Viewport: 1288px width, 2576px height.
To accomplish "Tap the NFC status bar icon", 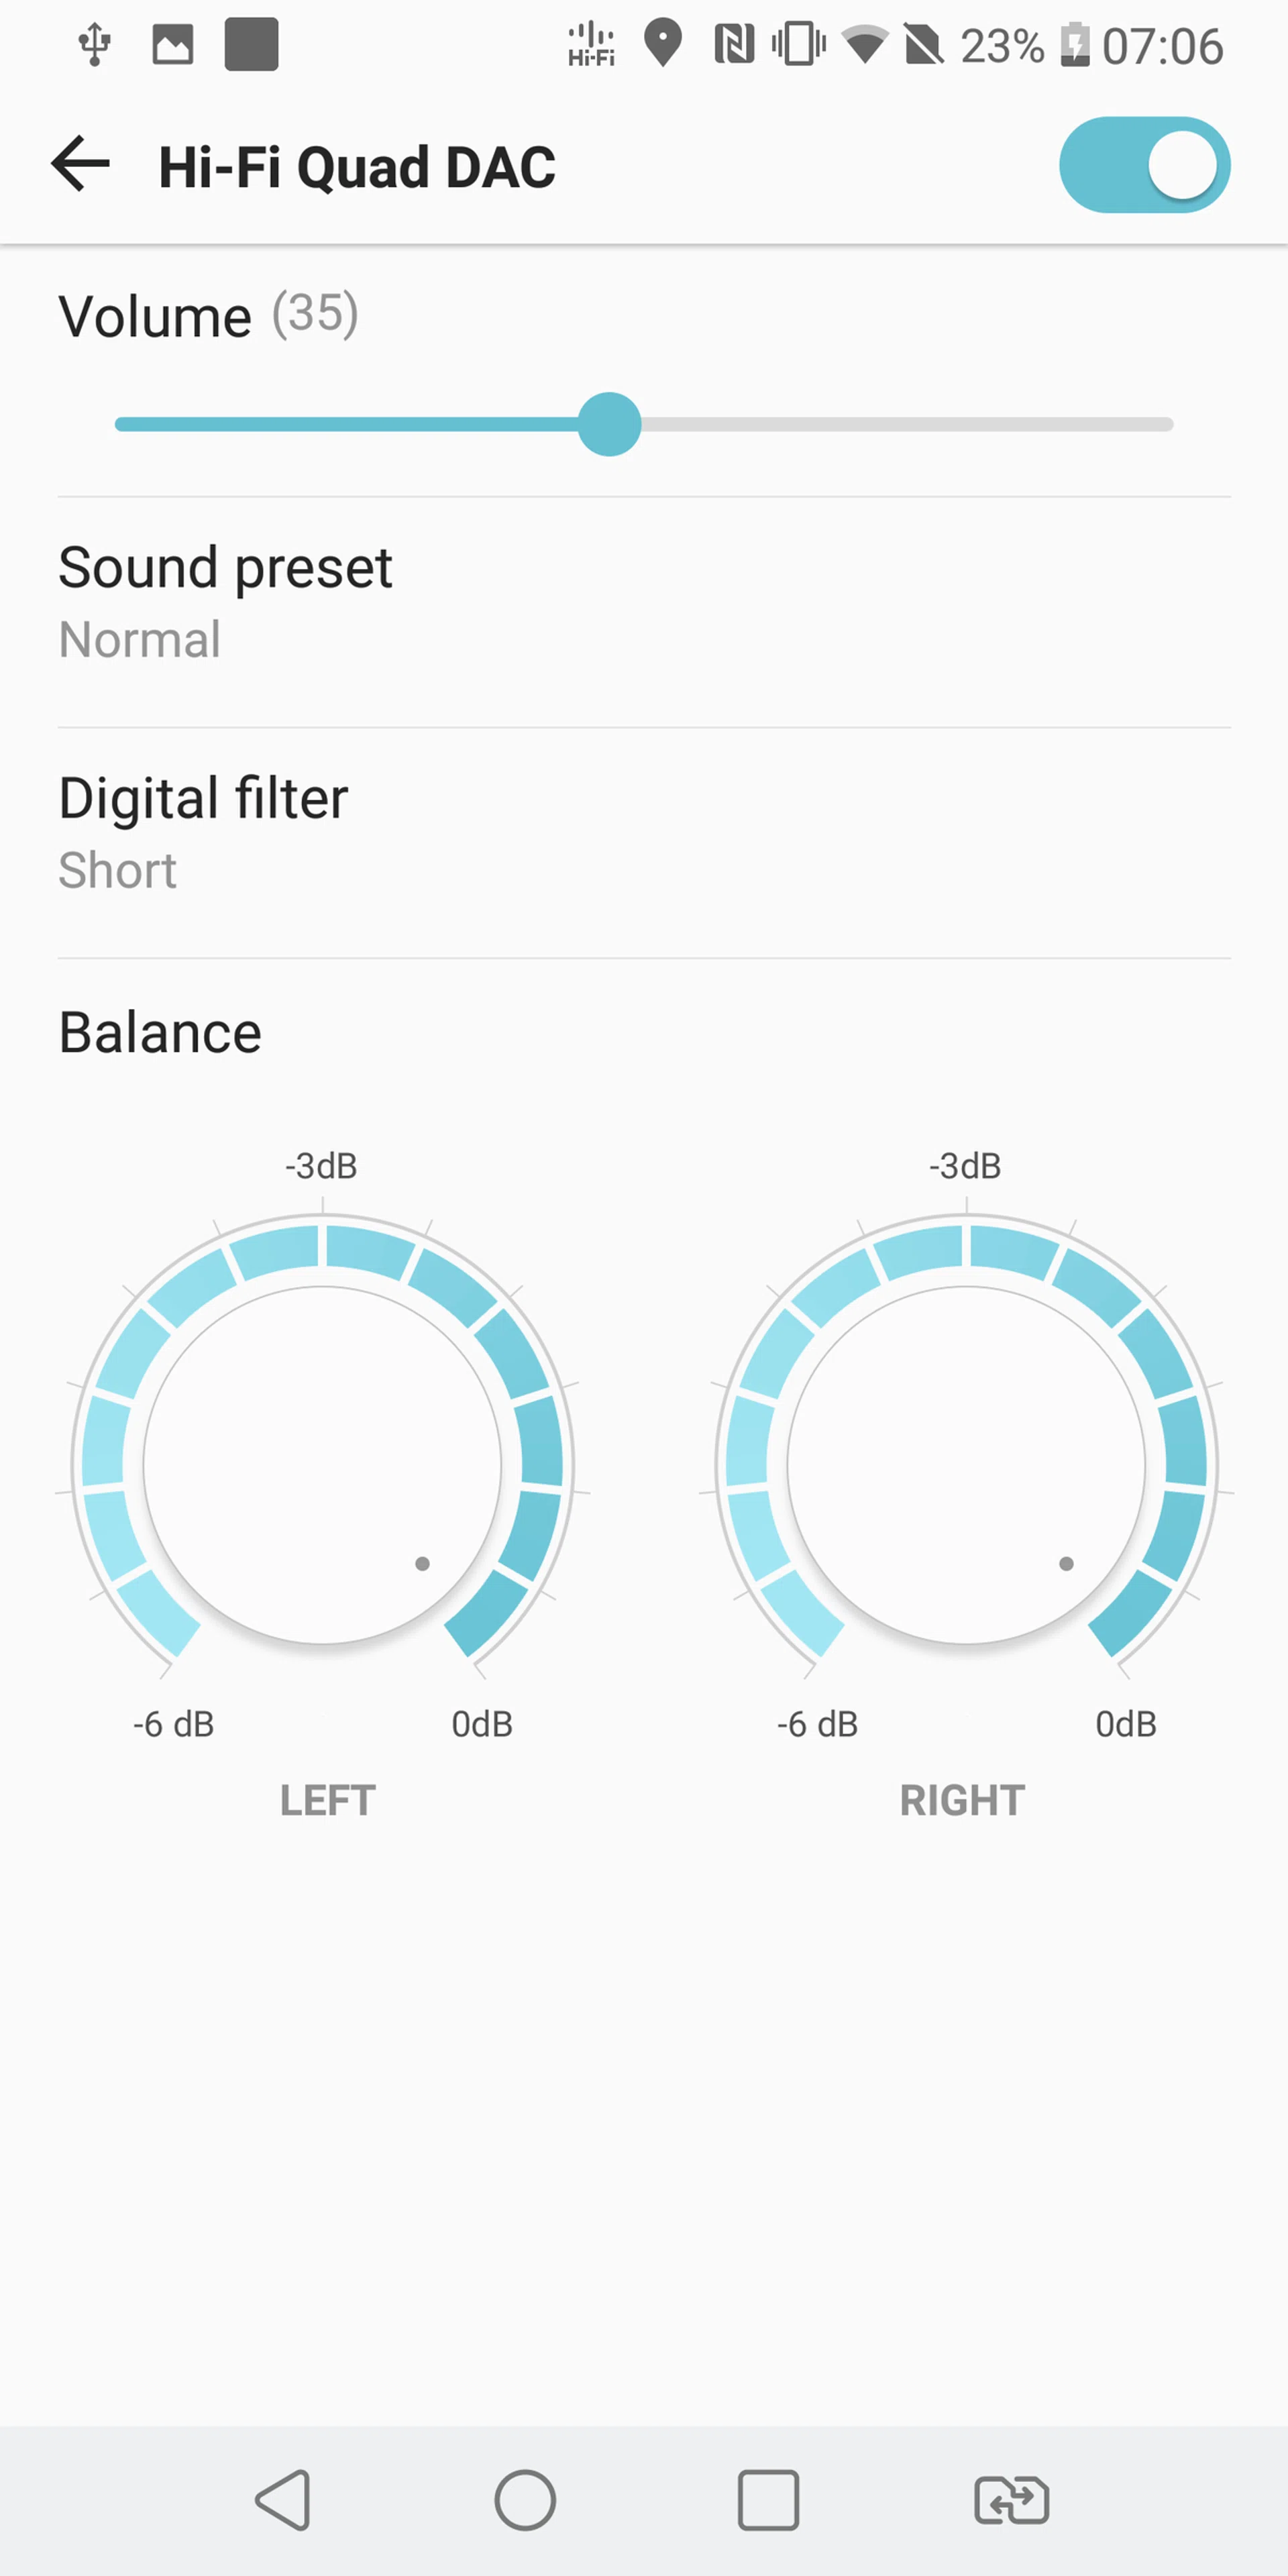I will click(x=734, y=45).
